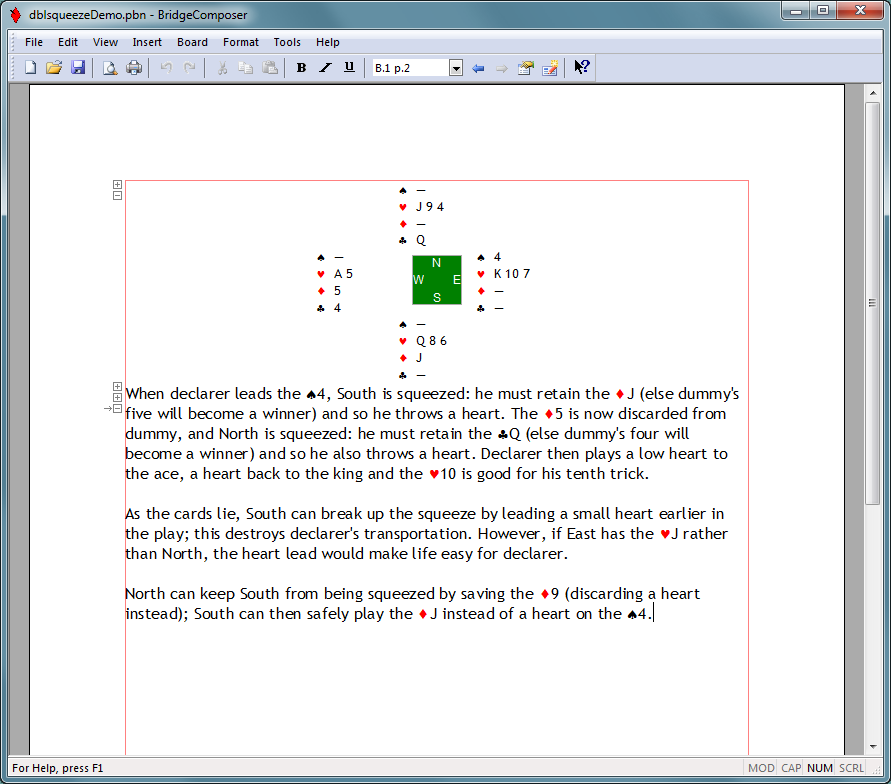The height and width of the screenshot is (784, 891).
Task: Open a file with the folder icon
Action: coord(54,68)
